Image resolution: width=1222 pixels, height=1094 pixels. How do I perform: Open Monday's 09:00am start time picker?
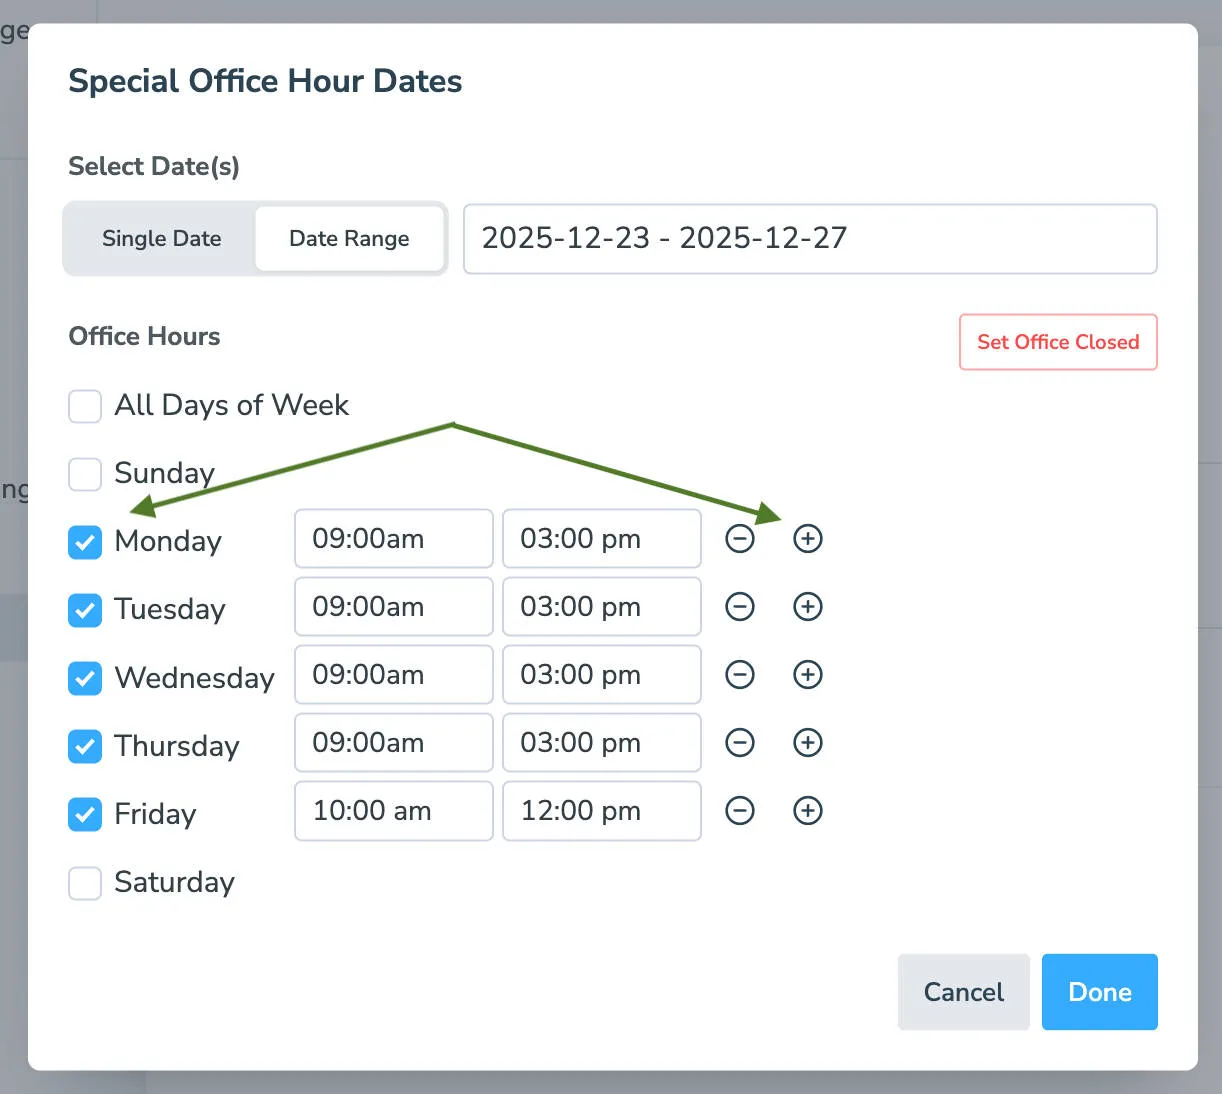click(x=393, y=538)
